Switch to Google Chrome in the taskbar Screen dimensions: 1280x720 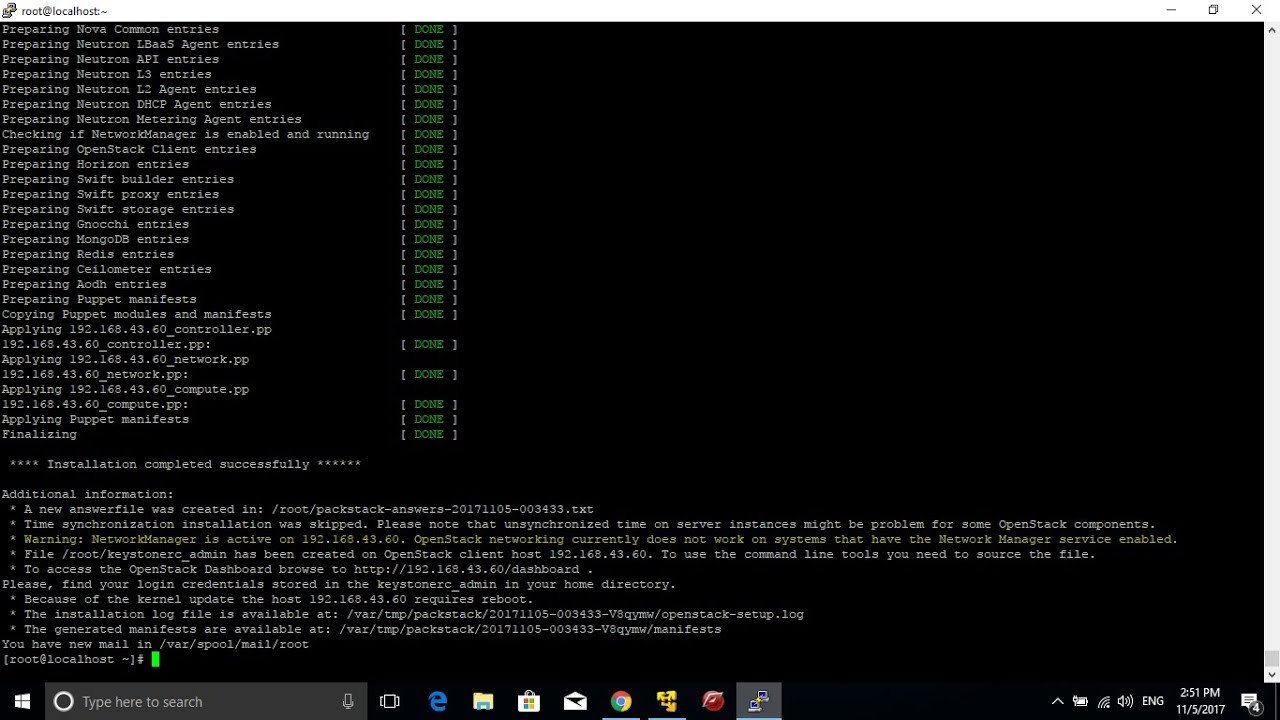621,701
